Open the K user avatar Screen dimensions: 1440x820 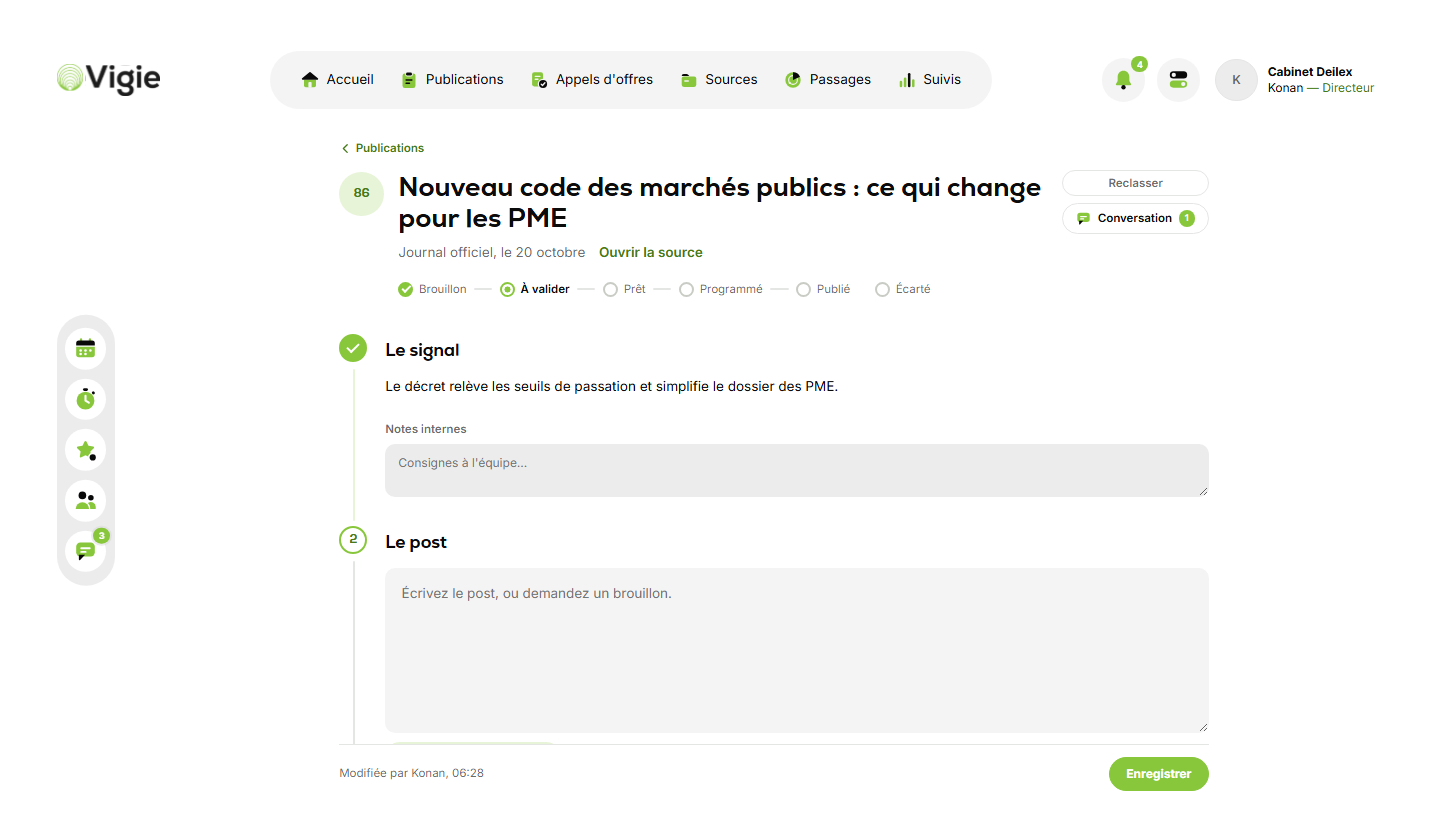pyautogui.click(x=1236, y=80)
